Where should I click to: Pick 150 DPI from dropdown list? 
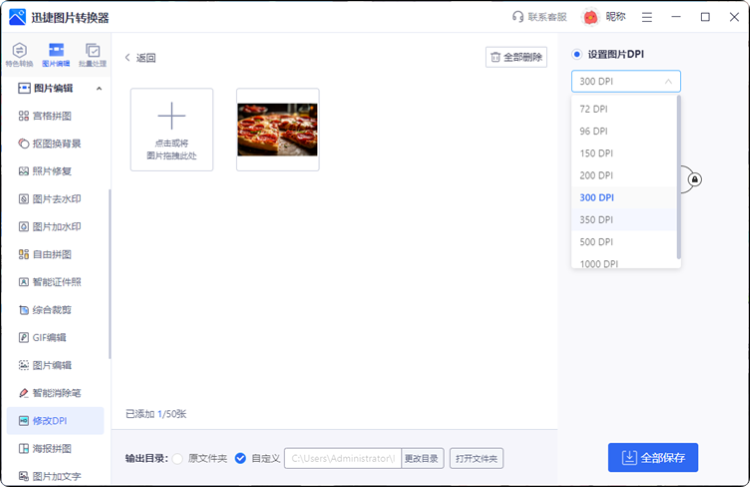[624, 153]
